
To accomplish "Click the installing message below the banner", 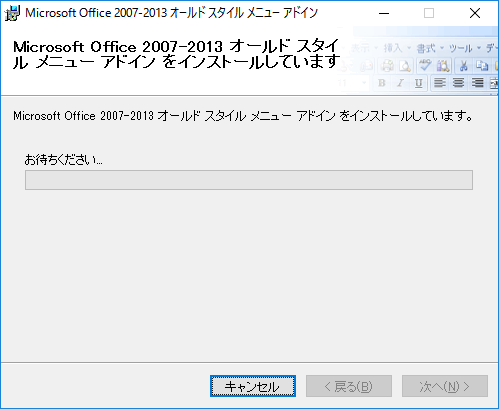I will [x=243, y=116].
